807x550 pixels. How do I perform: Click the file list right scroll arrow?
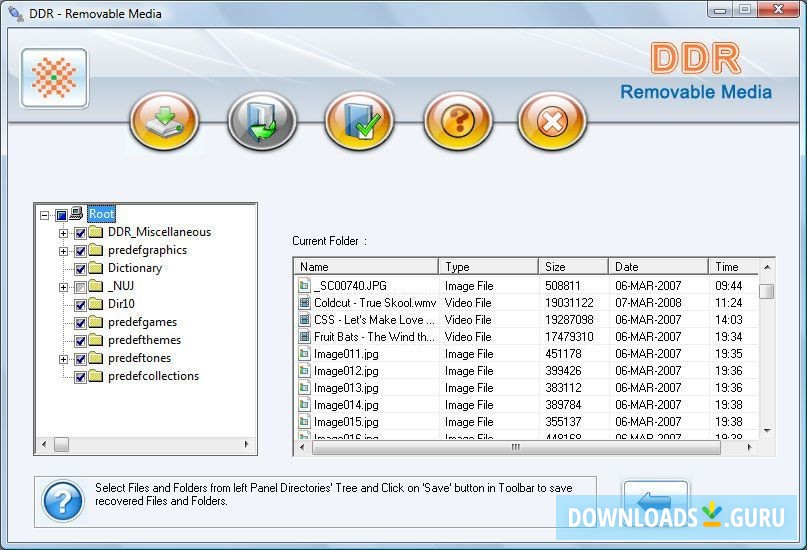pyautogui.click(x=749, y=448)
